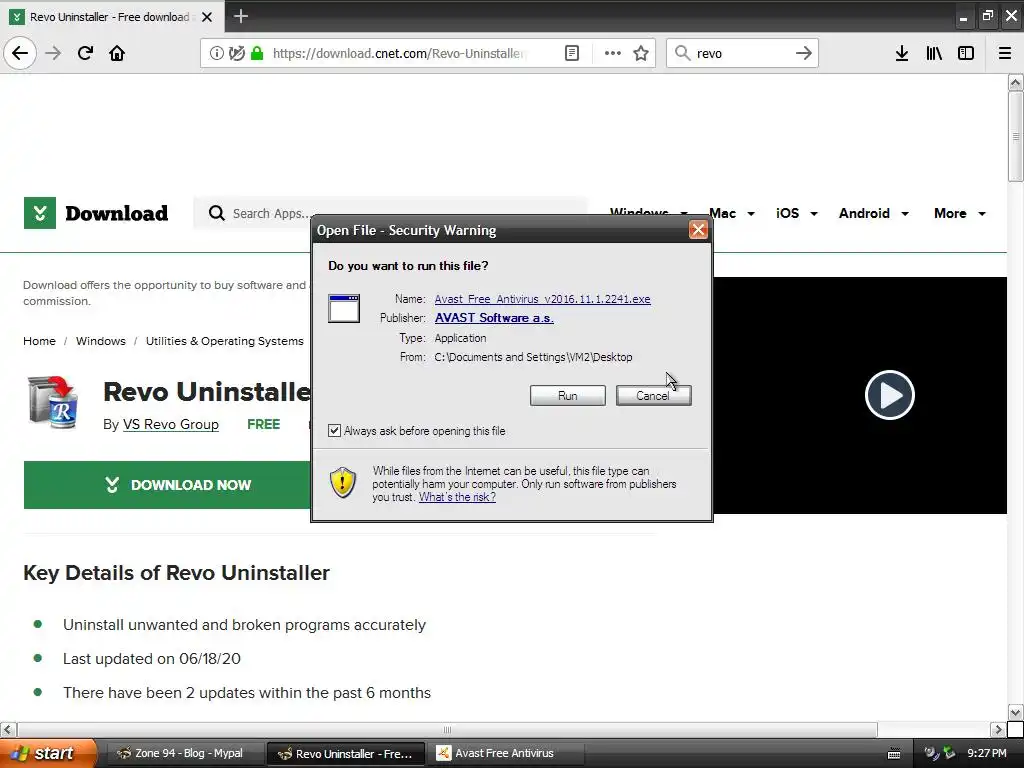
Task: Click the vertical scrollbar thumb
Action: coord(1016,136)
